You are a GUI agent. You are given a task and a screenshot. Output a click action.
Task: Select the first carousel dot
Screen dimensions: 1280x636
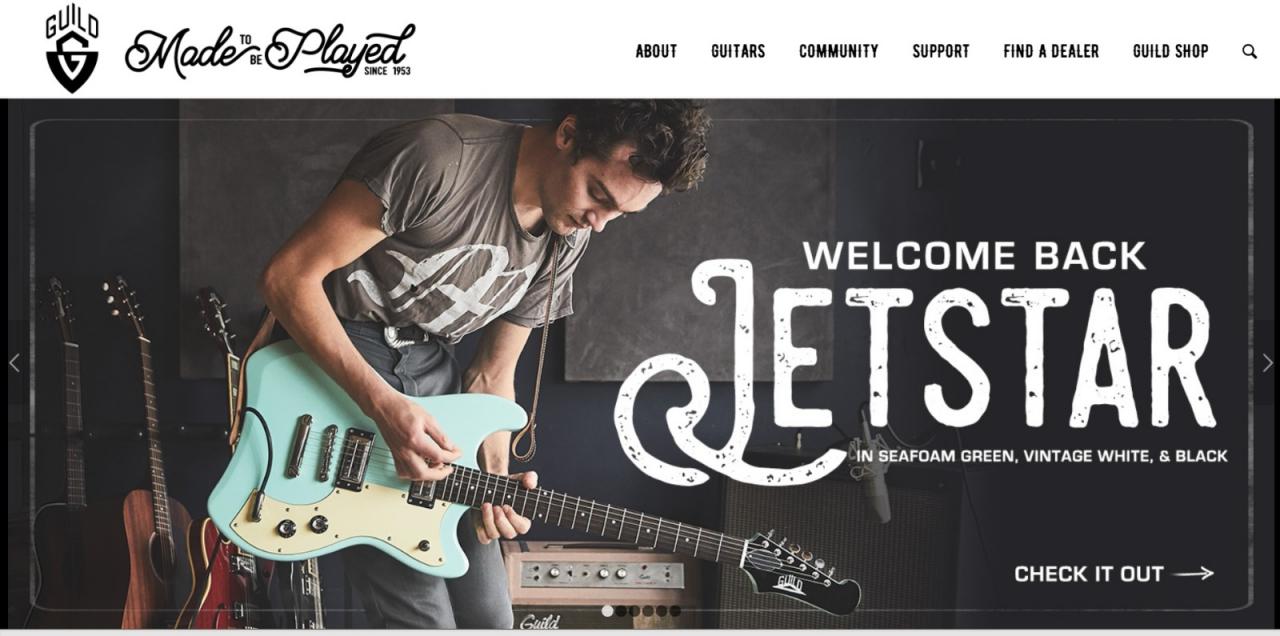(607, 611)
